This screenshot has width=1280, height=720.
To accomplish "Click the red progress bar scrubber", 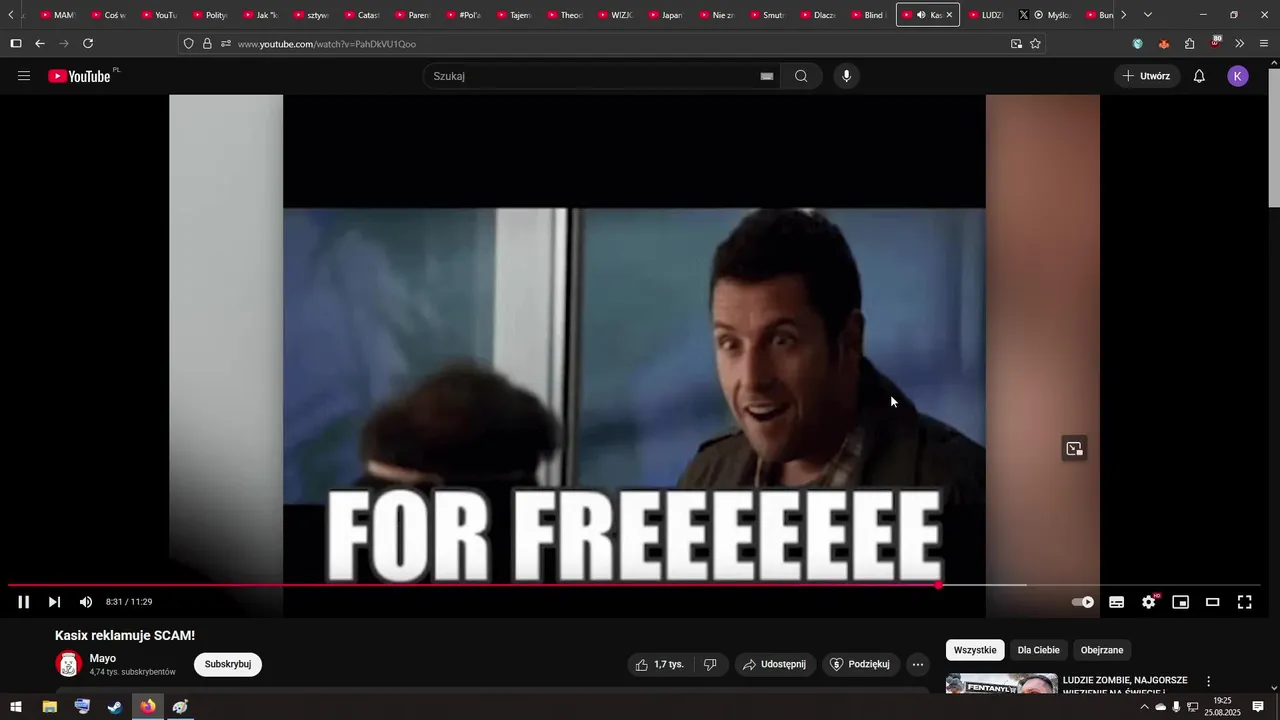I will 939,585.
